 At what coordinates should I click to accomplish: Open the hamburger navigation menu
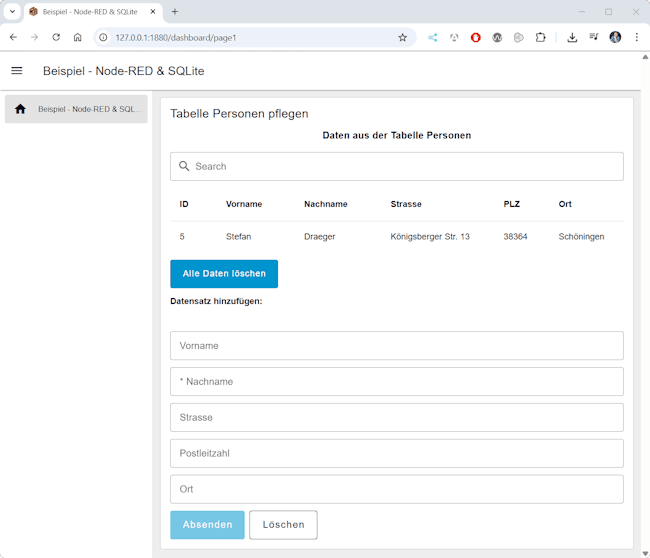click(x=17, y=71)
